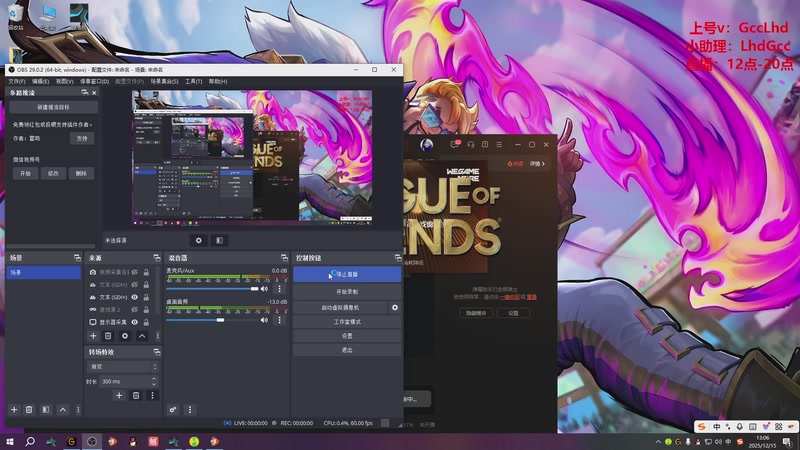Open virtual camera settings gear
This screenshot has height=450, width=800.
tap(394, 308)
